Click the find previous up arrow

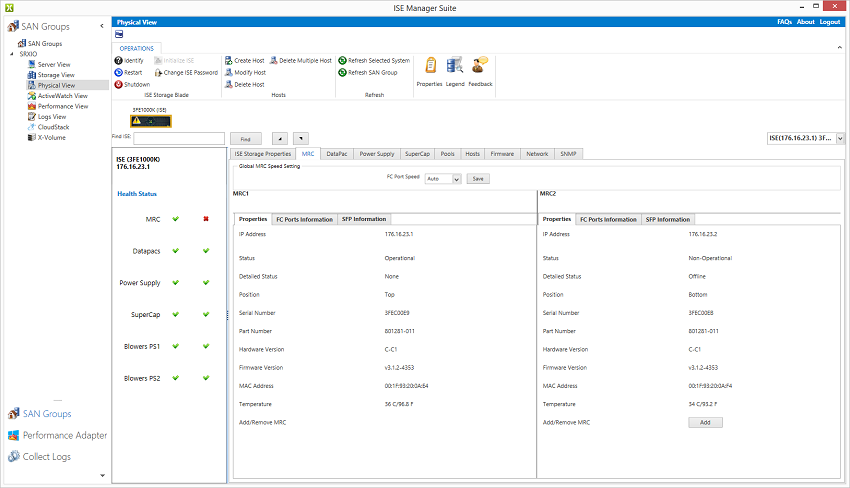click(x=279, y=139)
